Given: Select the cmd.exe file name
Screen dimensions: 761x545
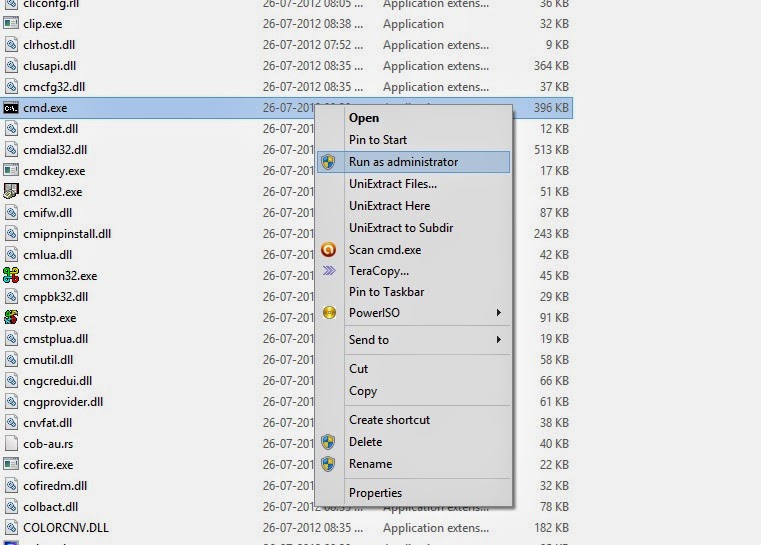Looking at the screenshot, I should coord(45,108).
